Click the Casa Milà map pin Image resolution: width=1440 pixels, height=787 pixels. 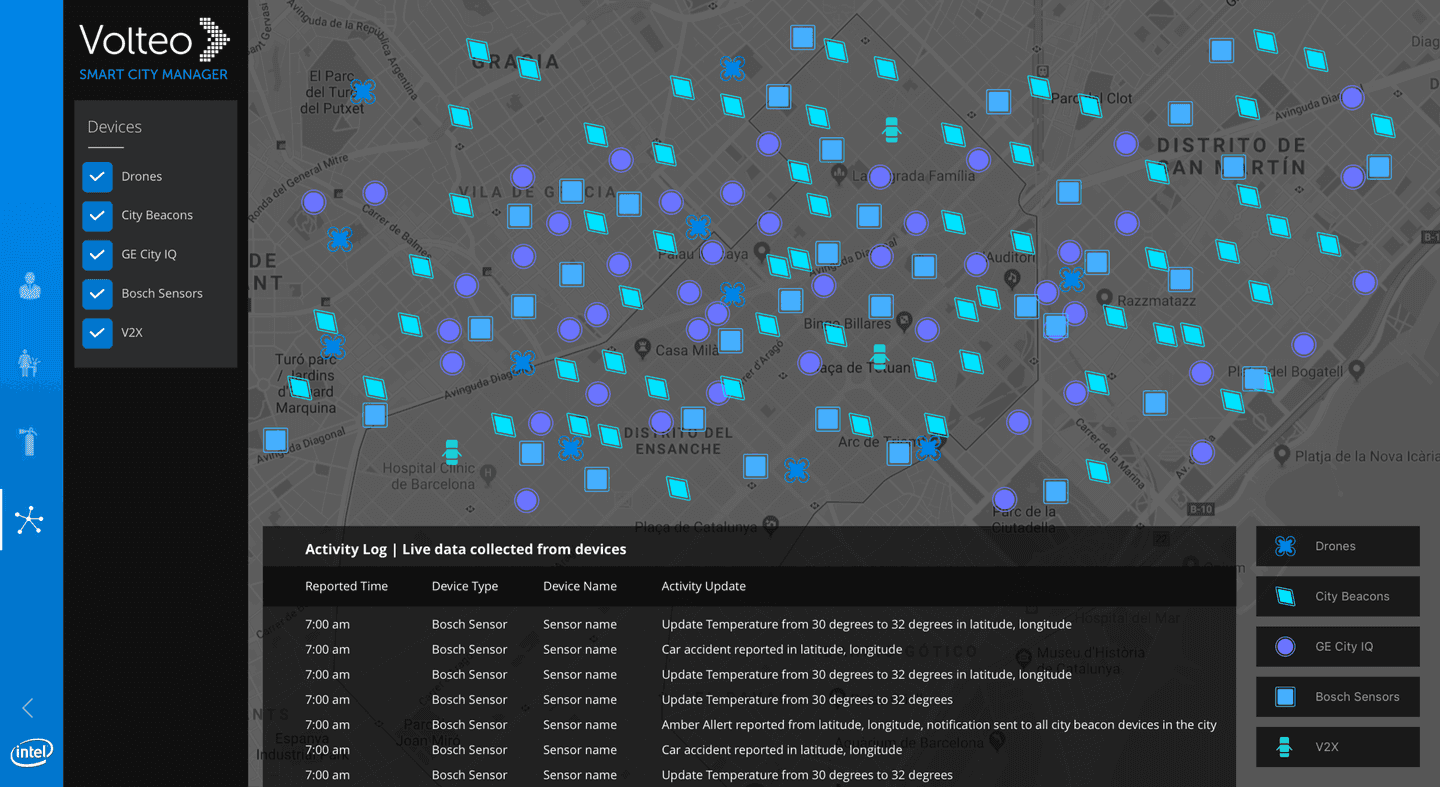point(642,349)
